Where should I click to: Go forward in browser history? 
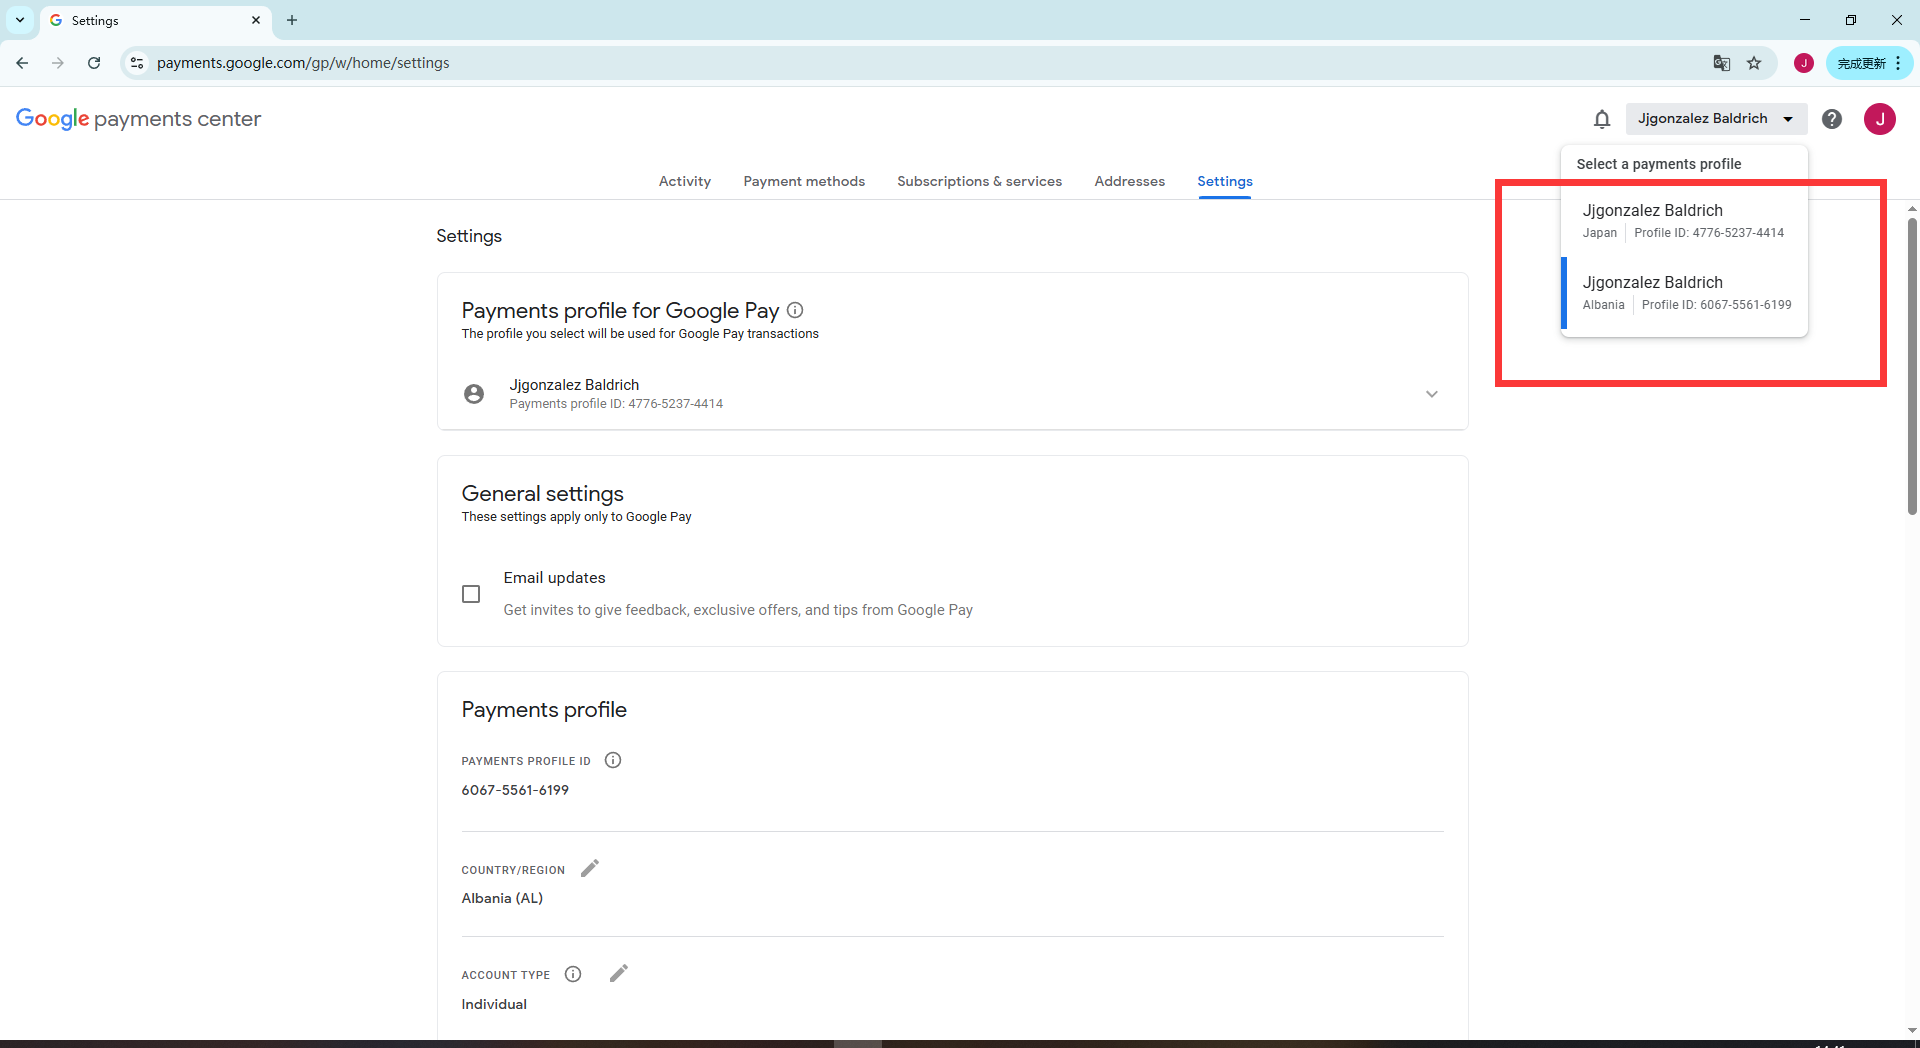tap(58, 63)
